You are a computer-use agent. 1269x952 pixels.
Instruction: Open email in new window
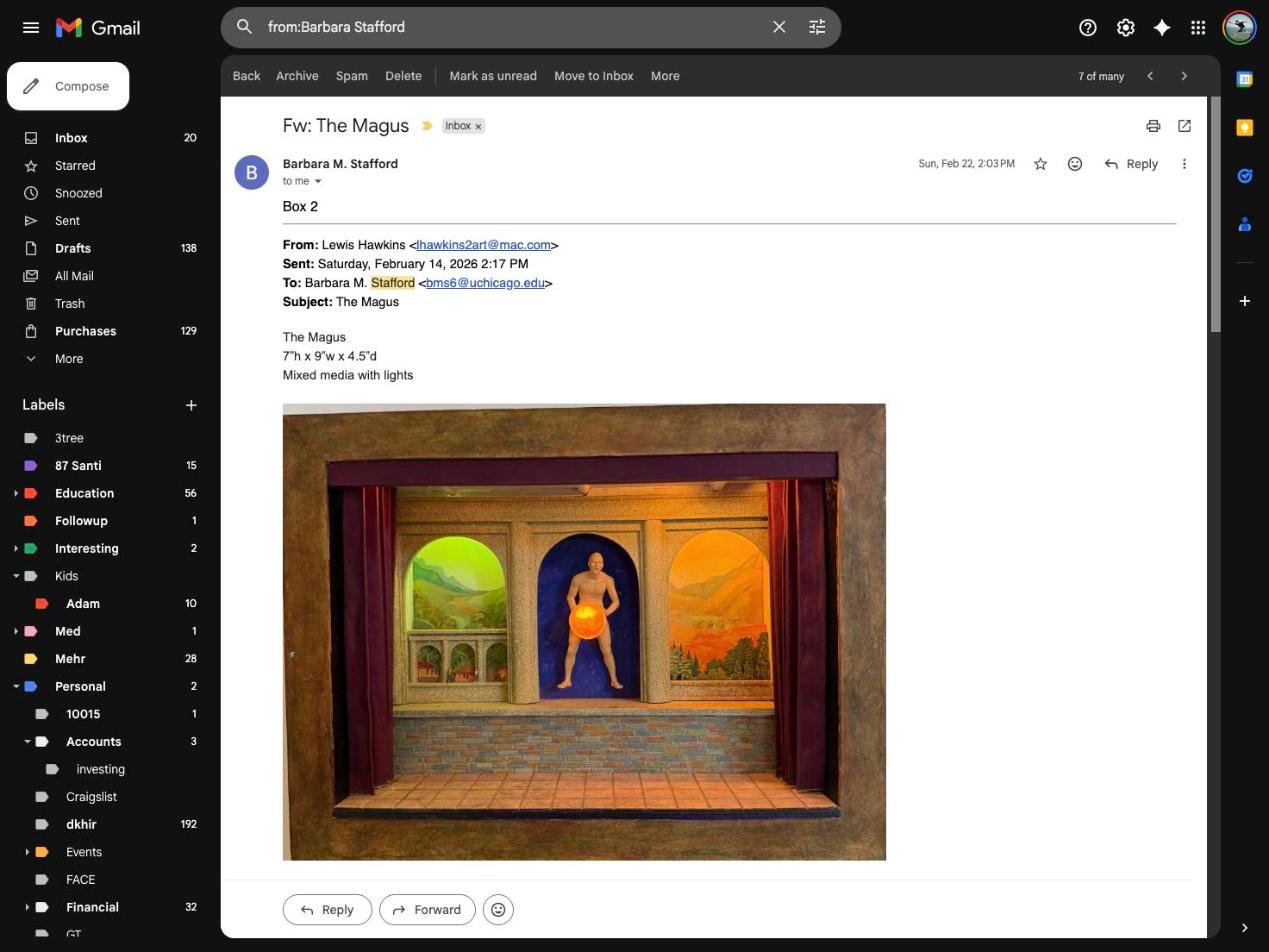coord(1184,126)
